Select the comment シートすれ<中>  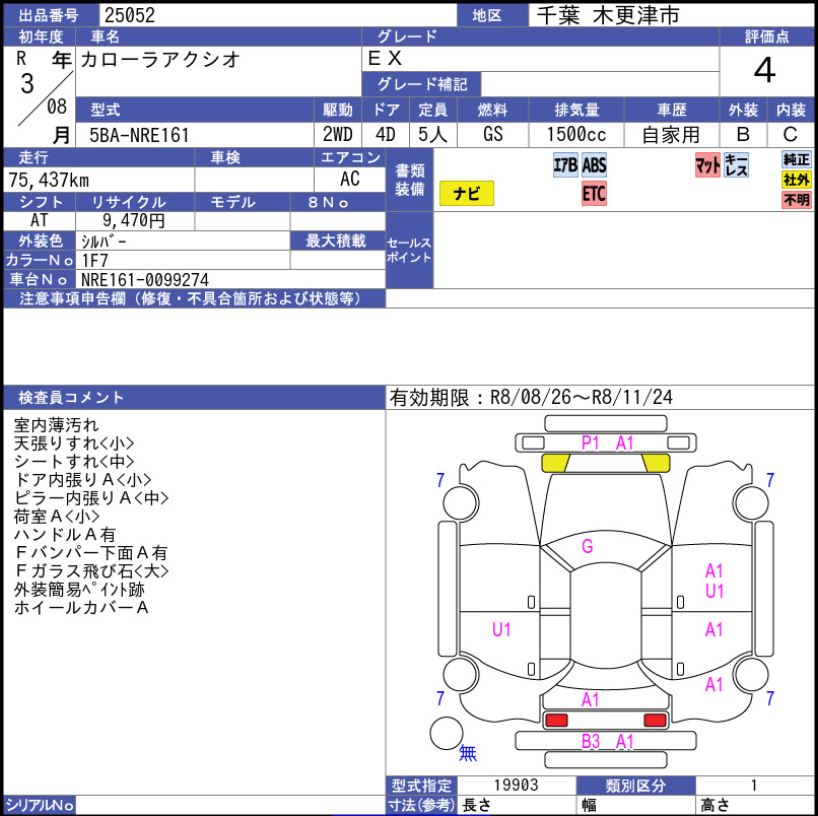pyautogui.click(x=74, y=462)
